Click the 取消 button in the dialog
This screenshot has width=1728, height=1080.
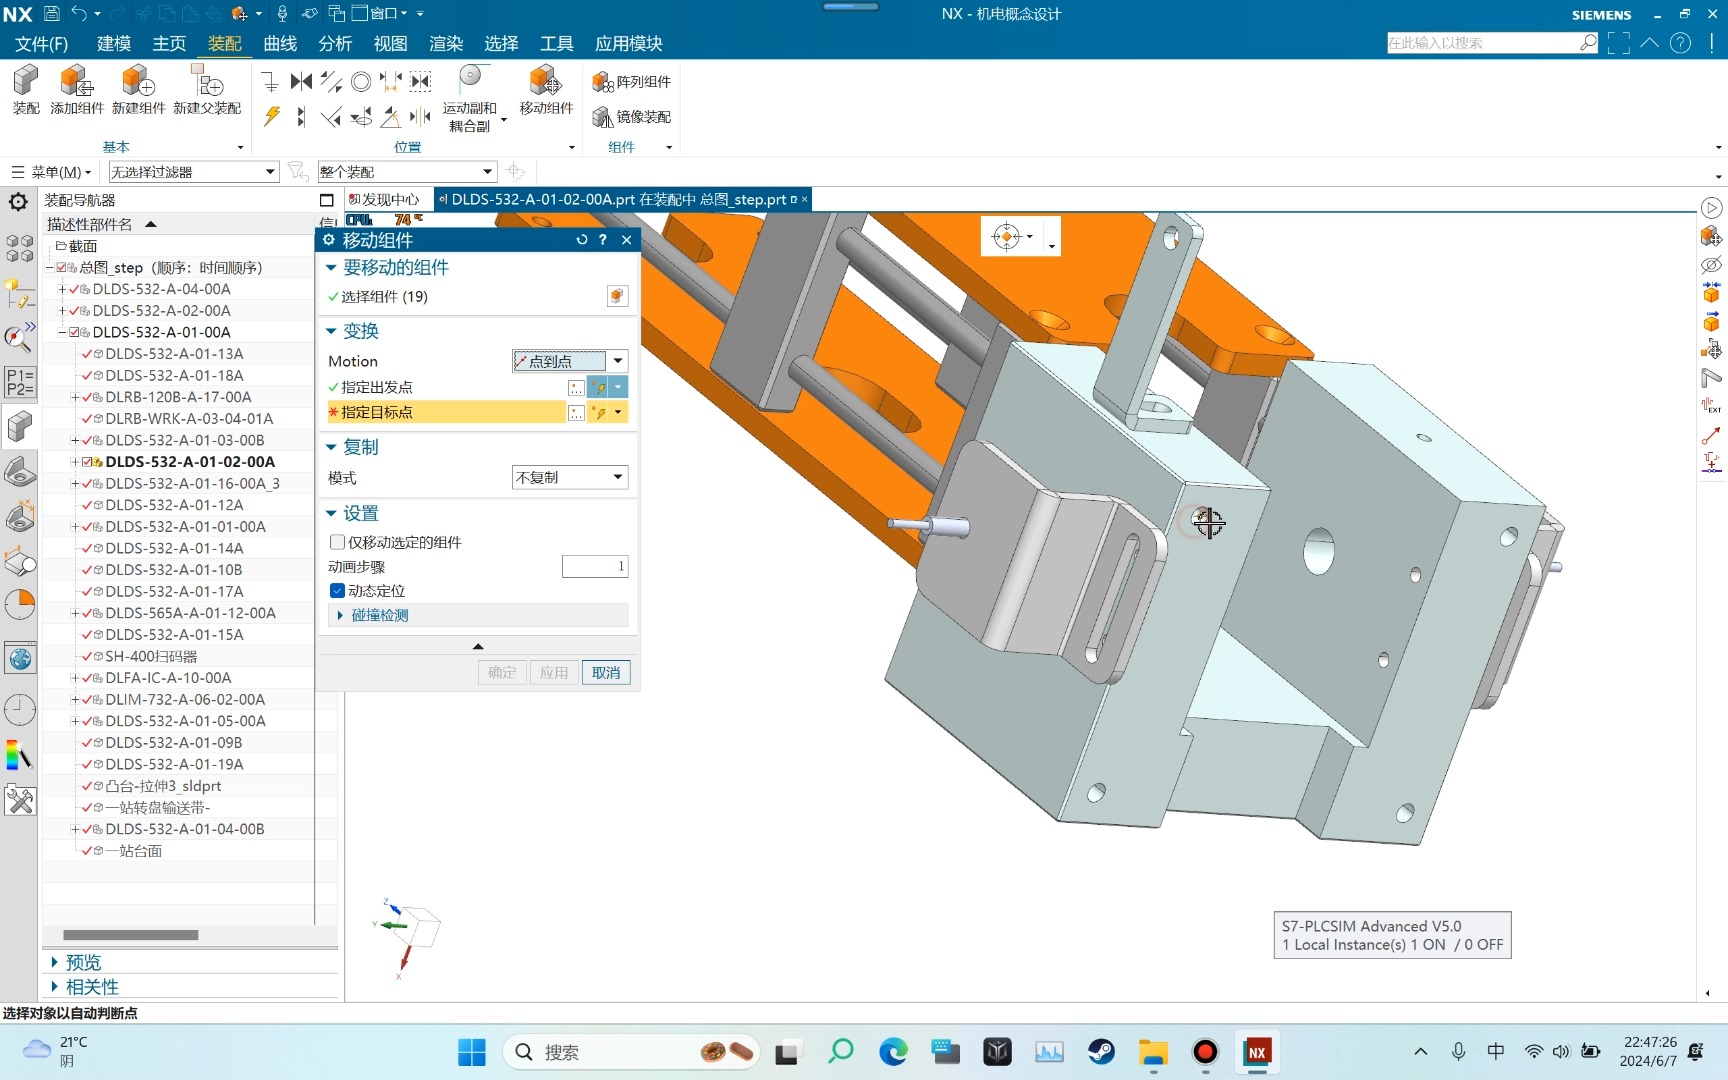tap(606, 673)
